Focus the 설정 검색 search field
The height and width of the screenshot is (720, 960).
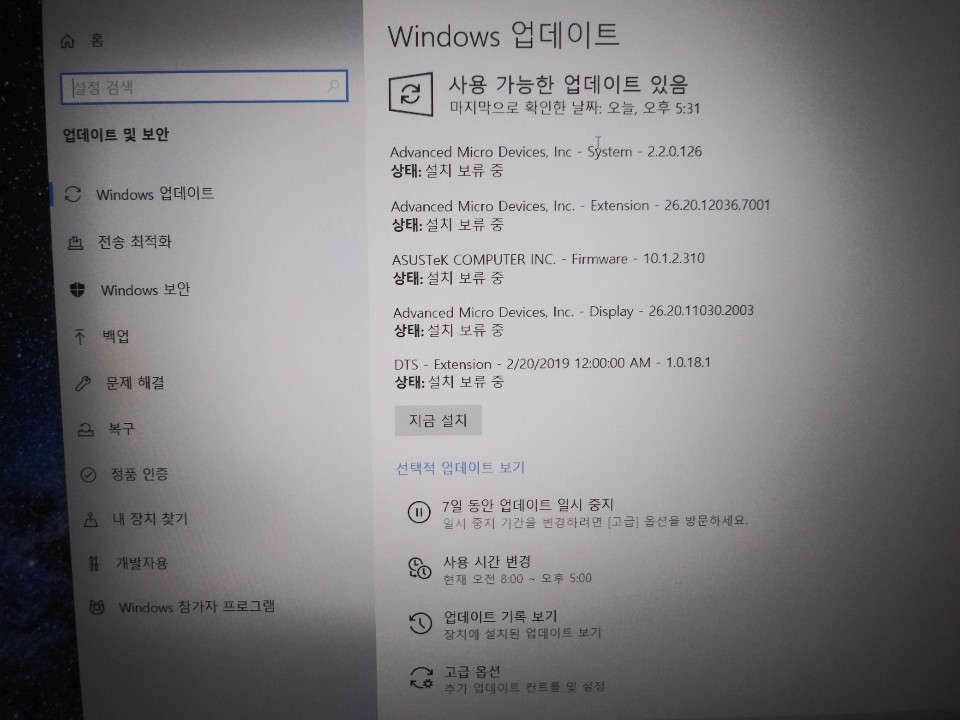204,86
